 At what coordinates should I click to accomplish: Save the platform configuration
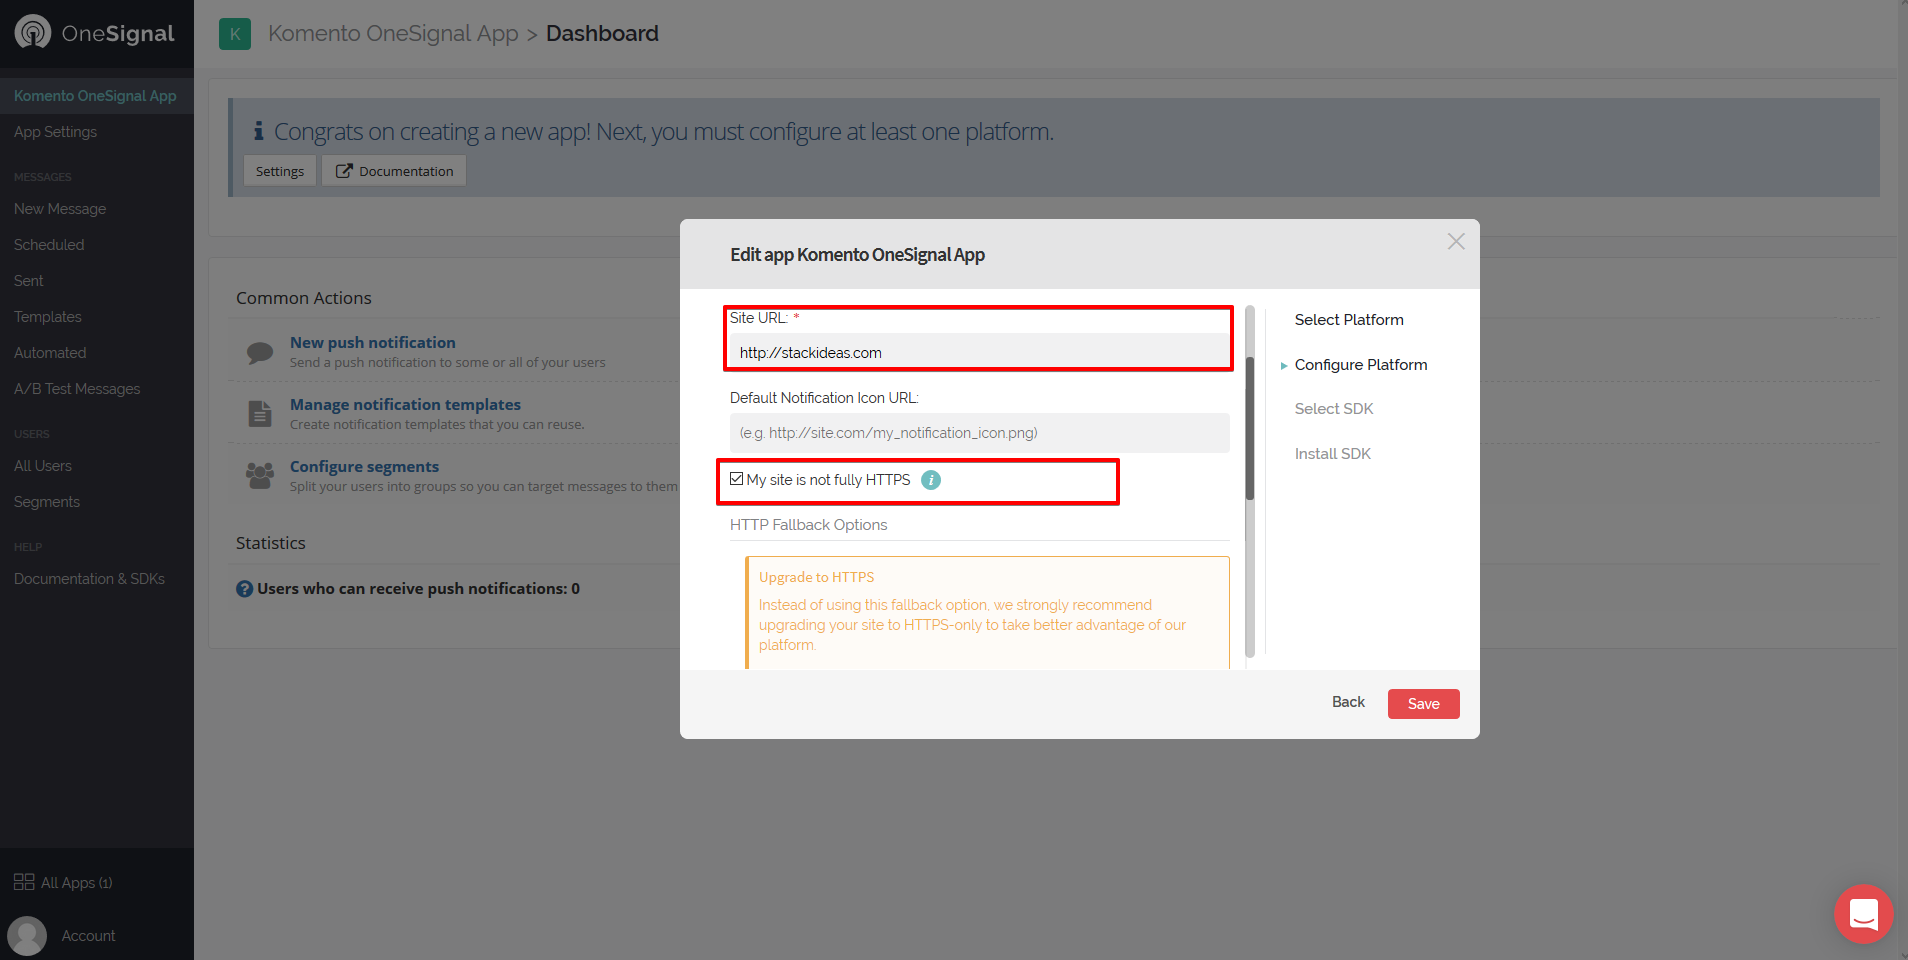tap(1424, 704)
